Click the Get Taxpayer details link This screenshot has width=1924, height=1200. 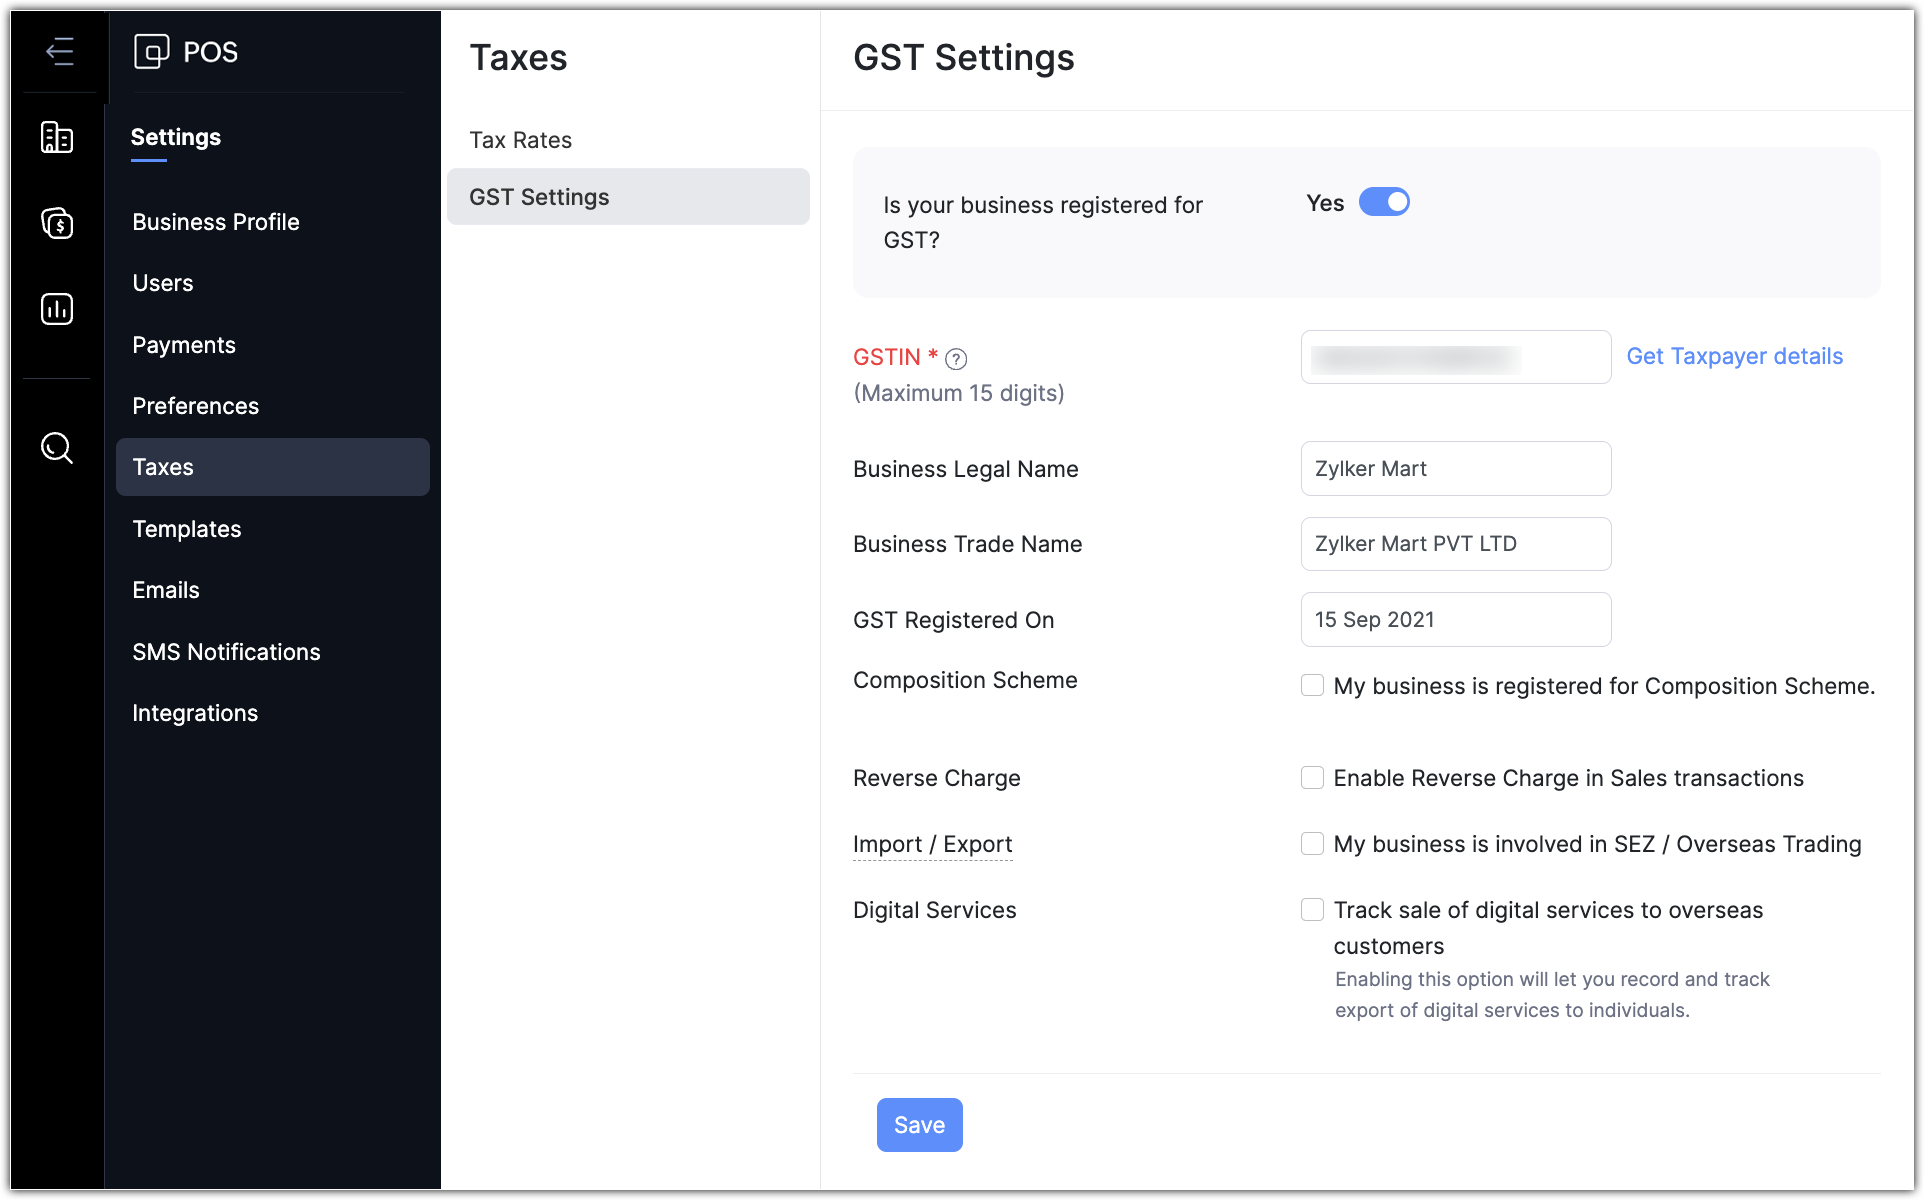(x=1734, y=356)
